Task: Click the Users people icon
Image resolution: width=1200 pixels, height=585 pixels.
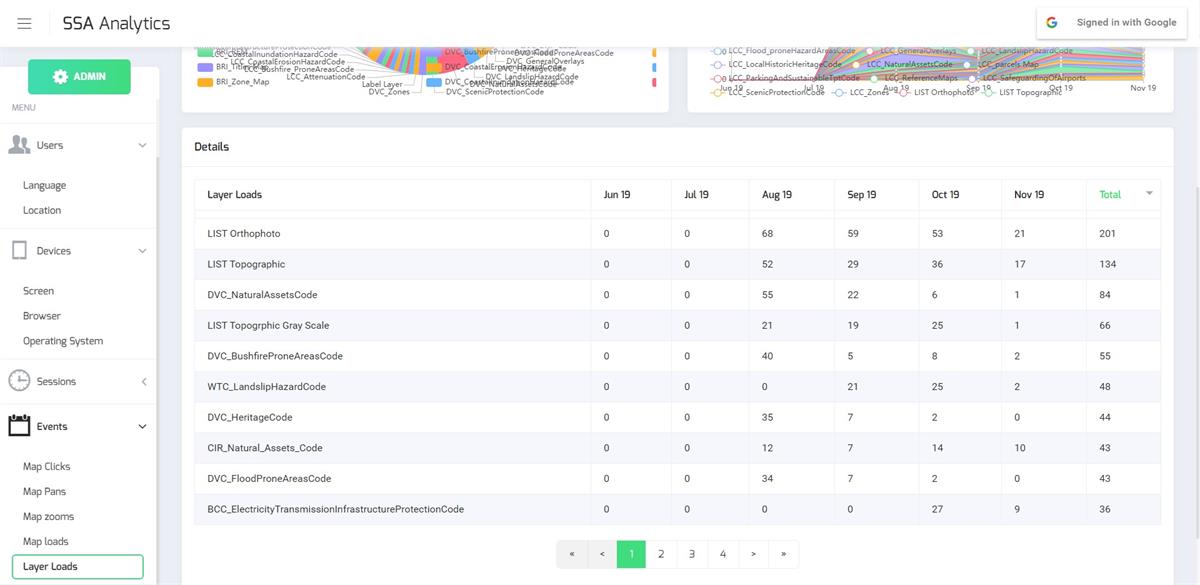Action: (19, 145)
